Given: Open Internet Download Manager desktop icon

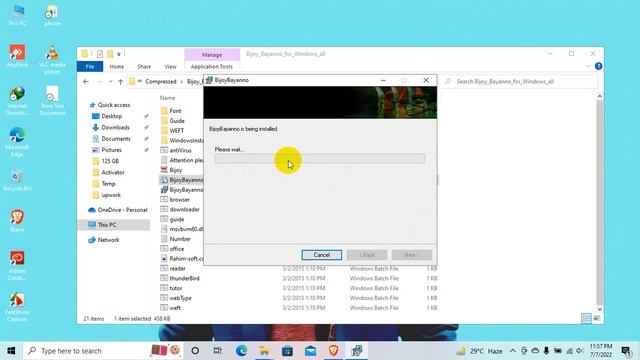Looking at the screenshot, I should coord(17,100).
